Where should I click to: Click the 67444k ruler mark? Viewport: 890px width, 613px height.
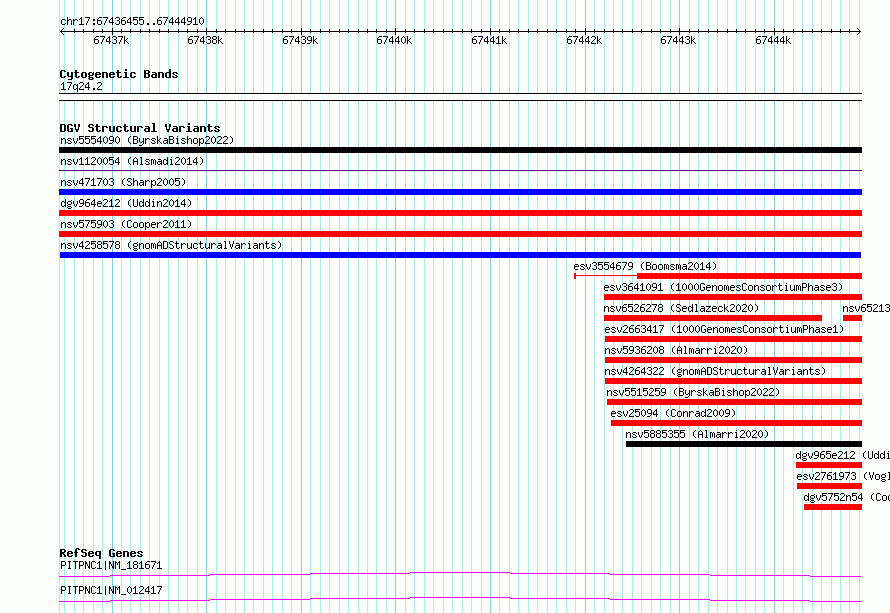[773, 40]
